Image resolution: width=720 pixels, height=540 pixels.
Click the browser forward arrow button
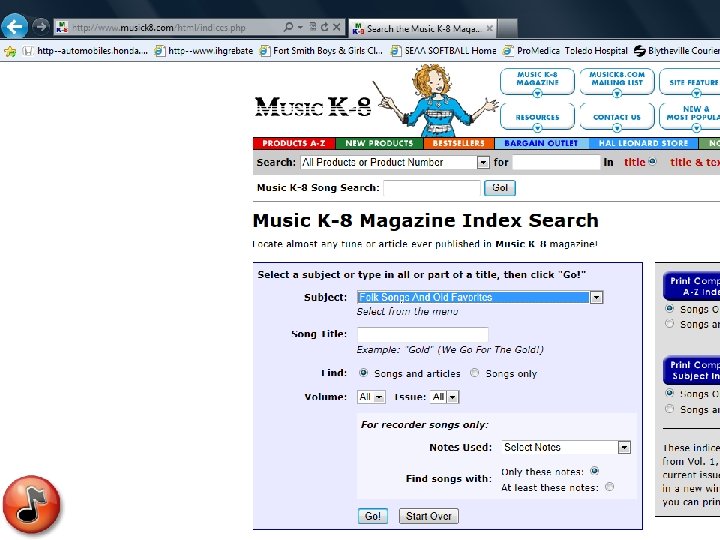tap(41, 26)
